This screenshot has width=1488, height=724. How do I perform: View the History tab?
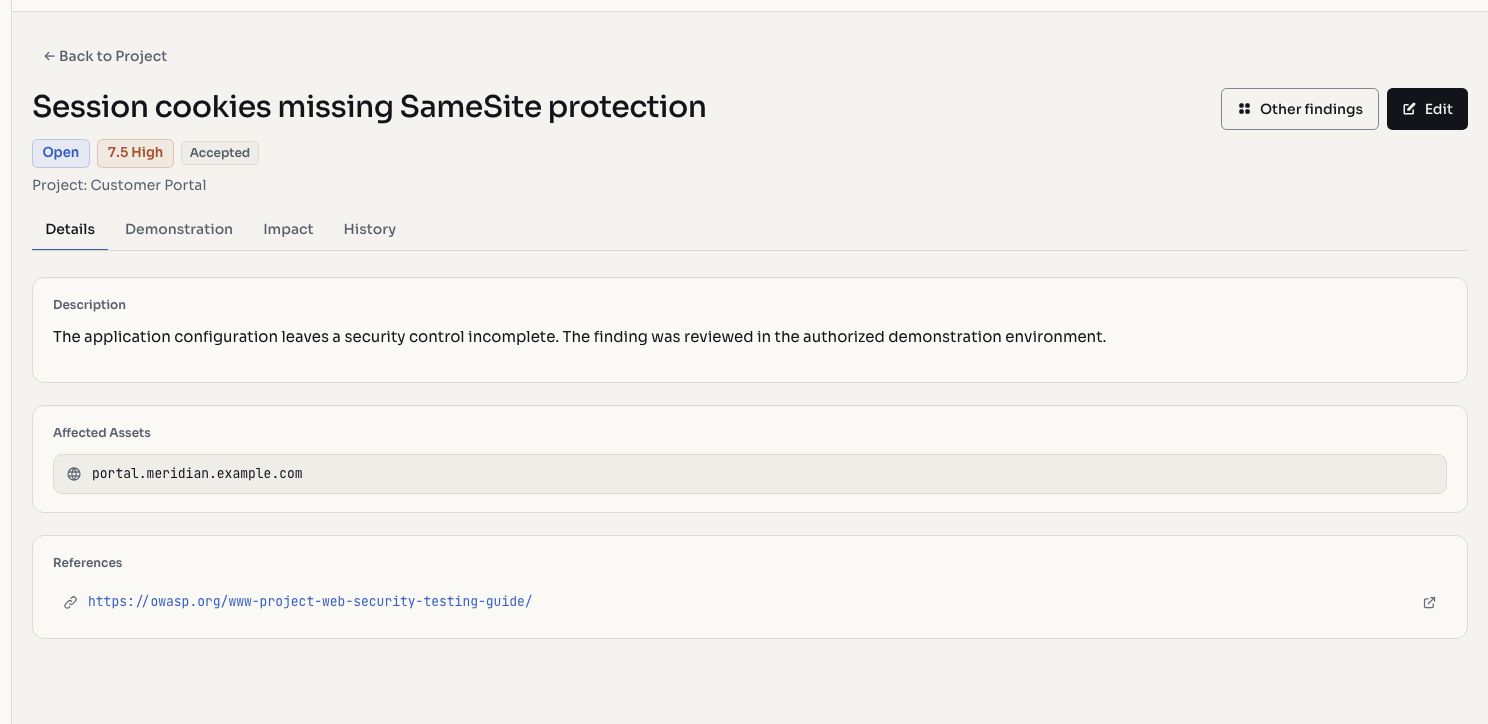[x=370, y=229]
